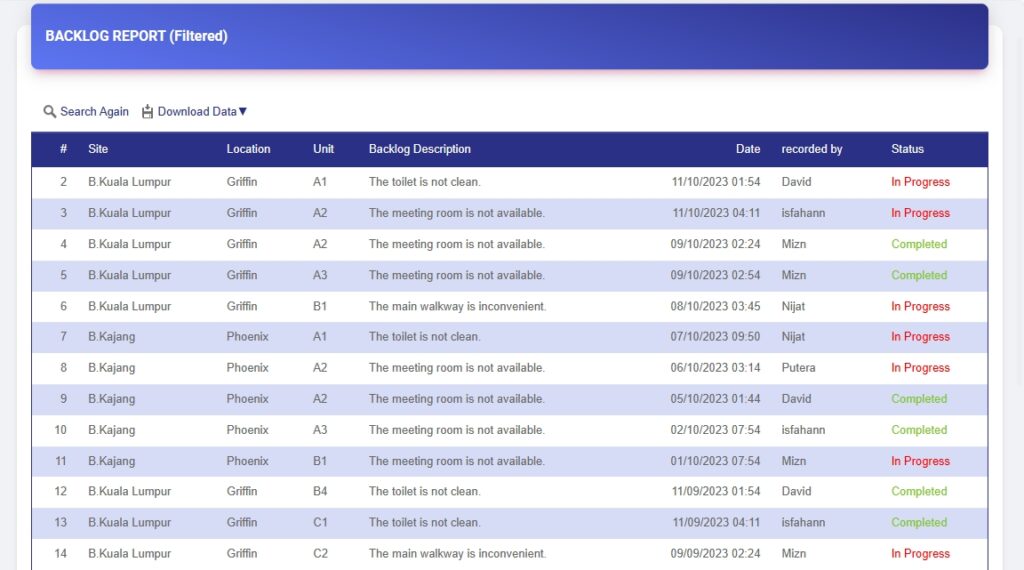Click date 08/10/2023 03:45

tap(715, 306)
